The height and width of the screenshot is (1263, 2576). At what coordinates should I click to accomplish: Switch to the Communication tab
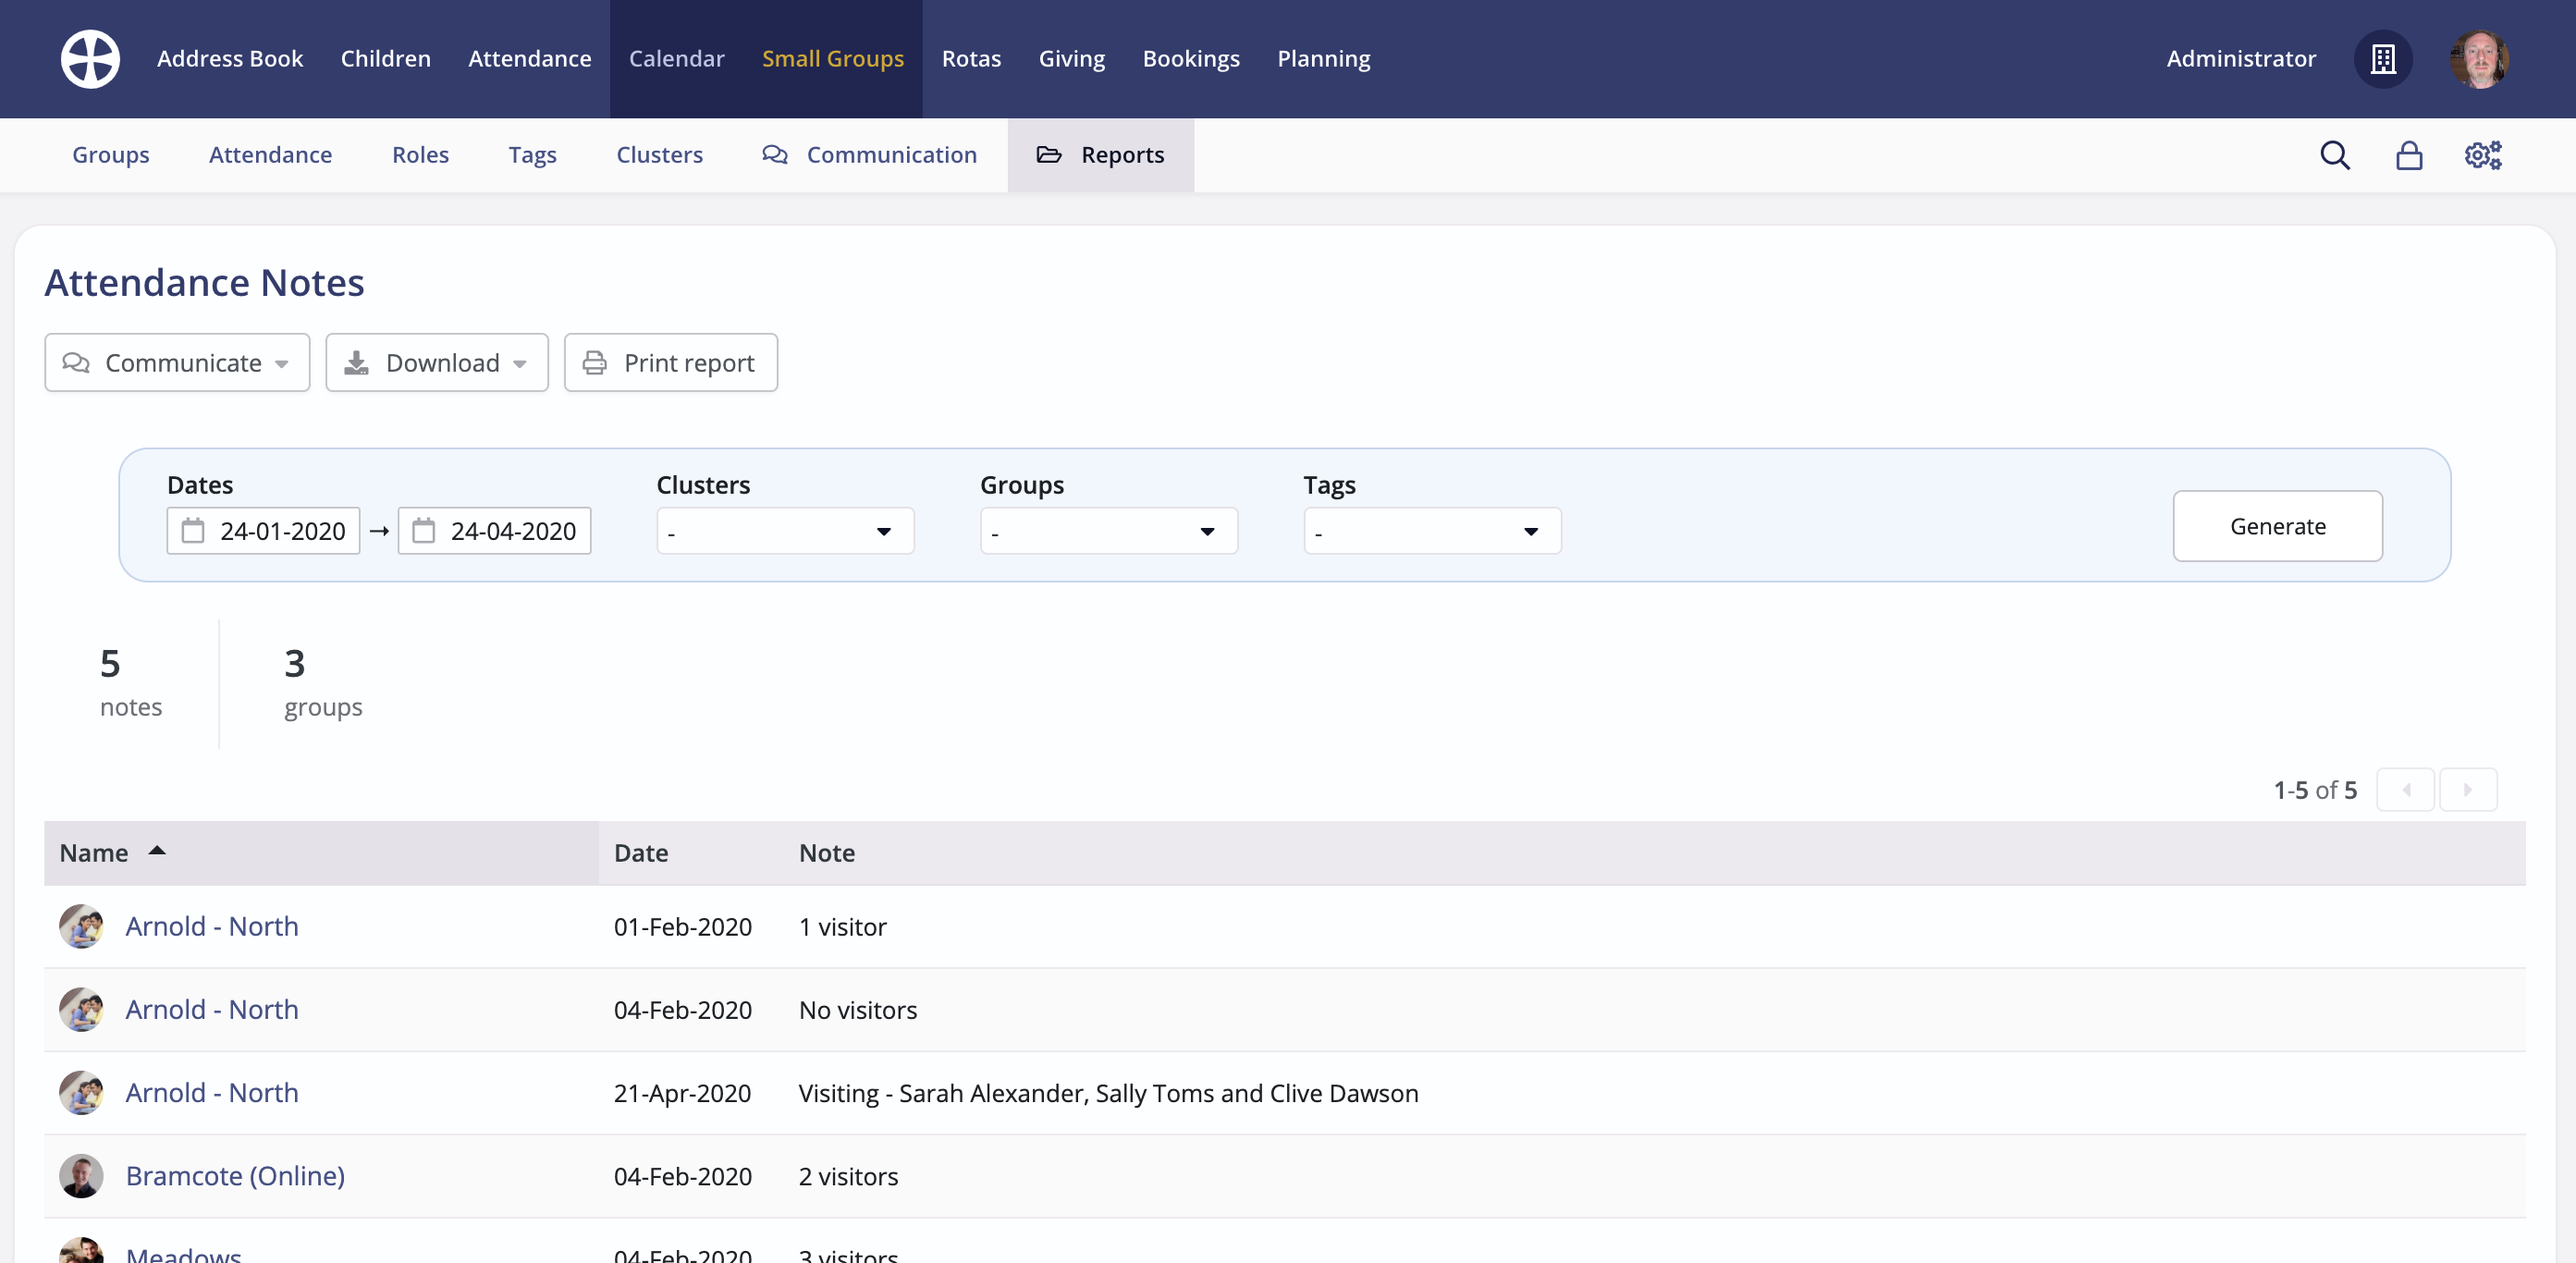point(870,155)
